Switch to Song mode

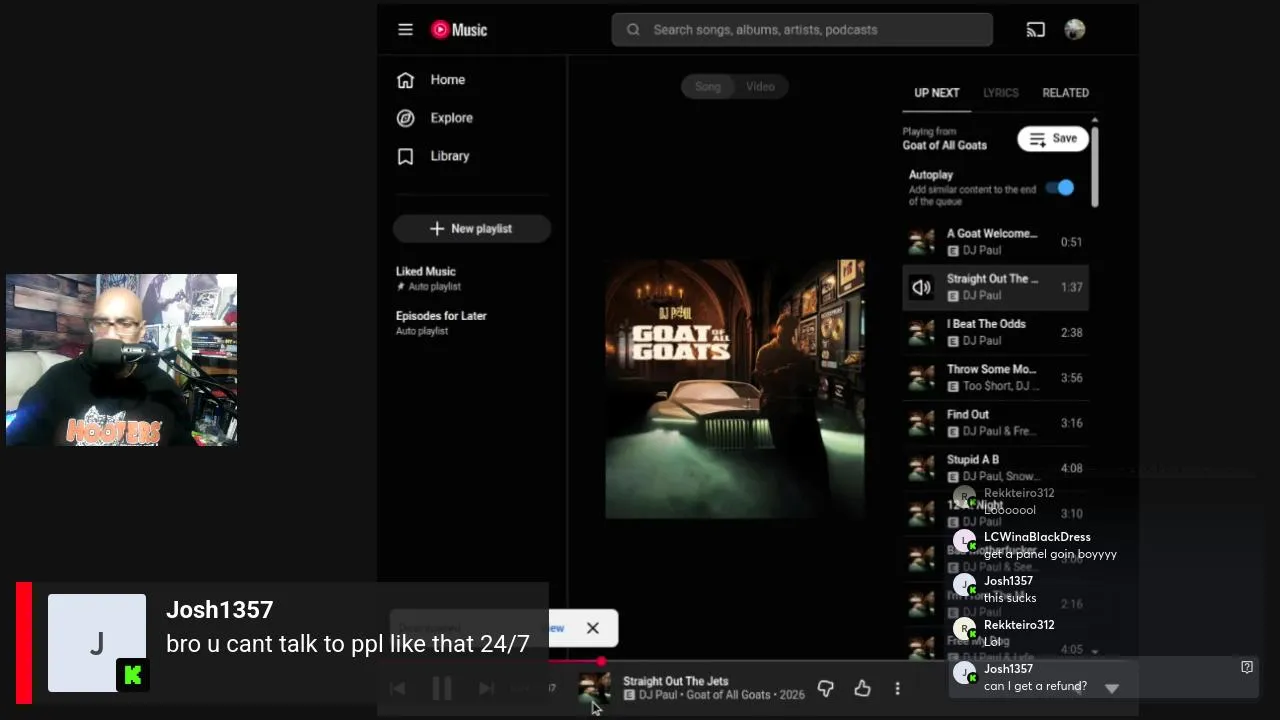tap(708, 87)
